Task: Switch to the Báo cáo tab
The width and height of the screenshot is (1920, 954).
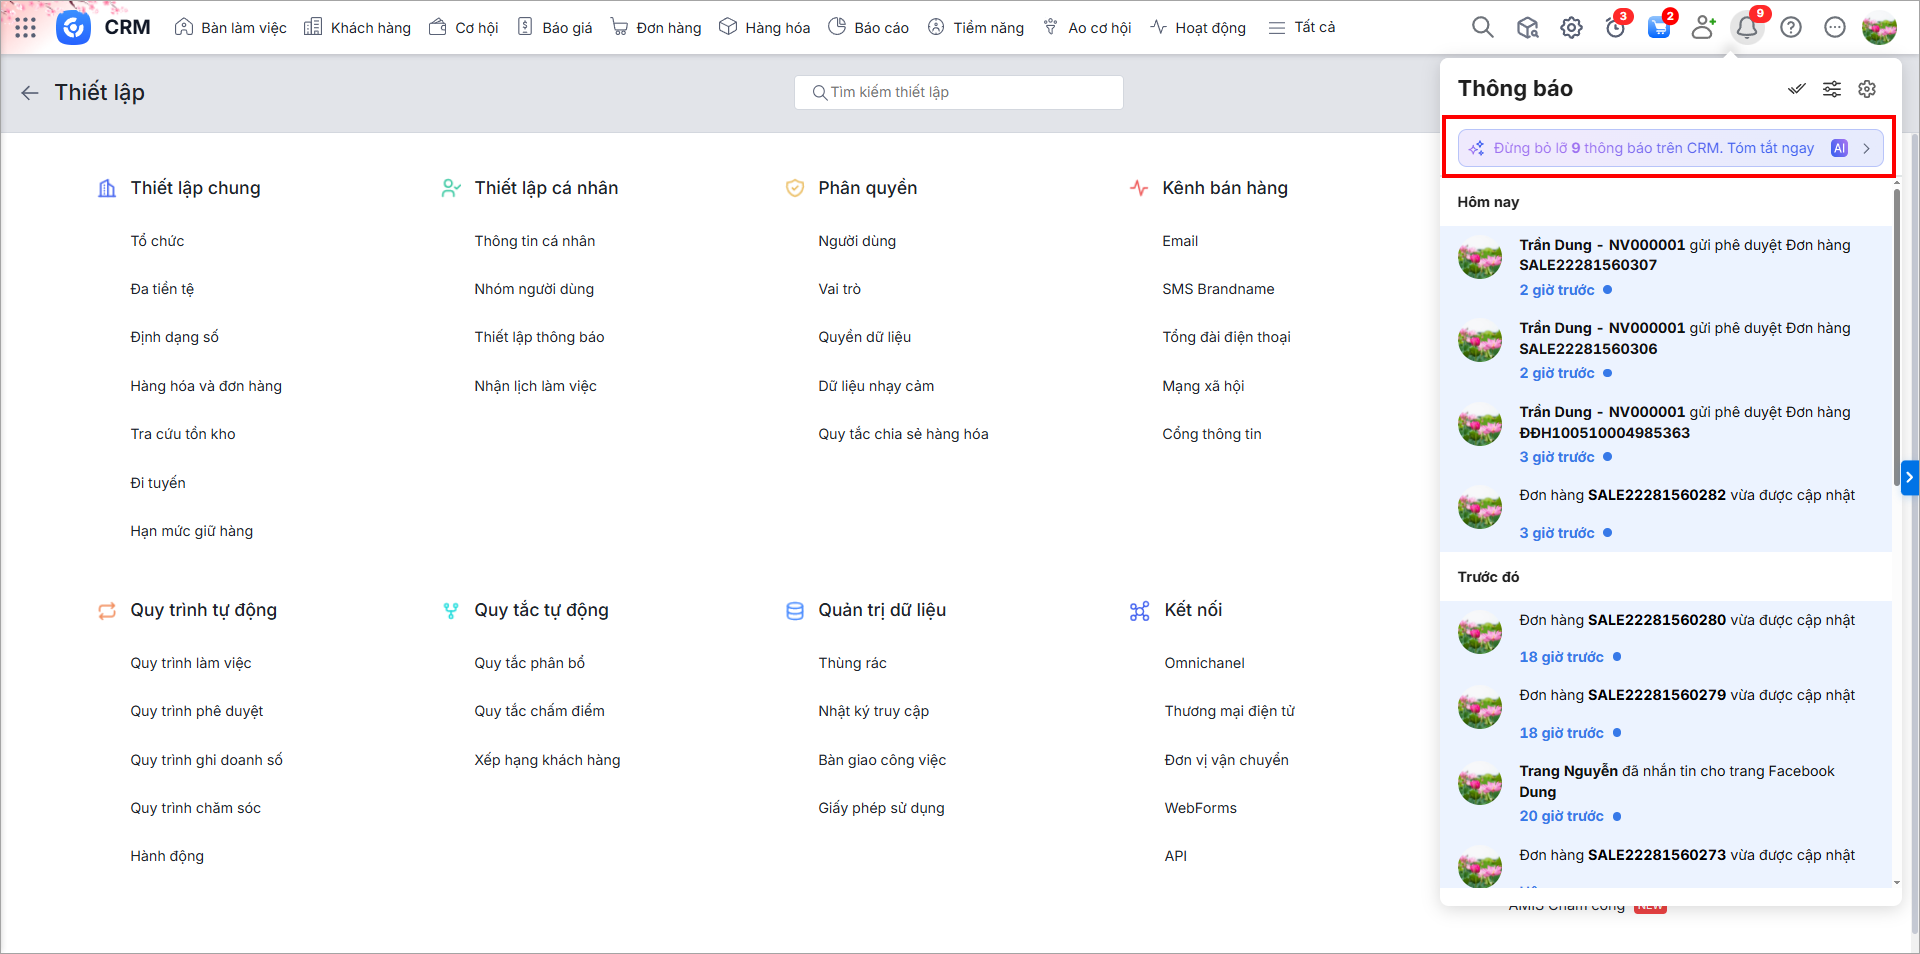Action: coord(869,28)
